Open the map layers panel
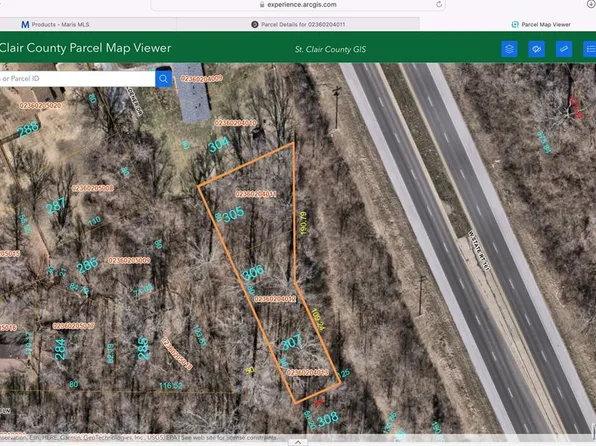The height and width of the screenshot is (446, 596). point(509,49)
